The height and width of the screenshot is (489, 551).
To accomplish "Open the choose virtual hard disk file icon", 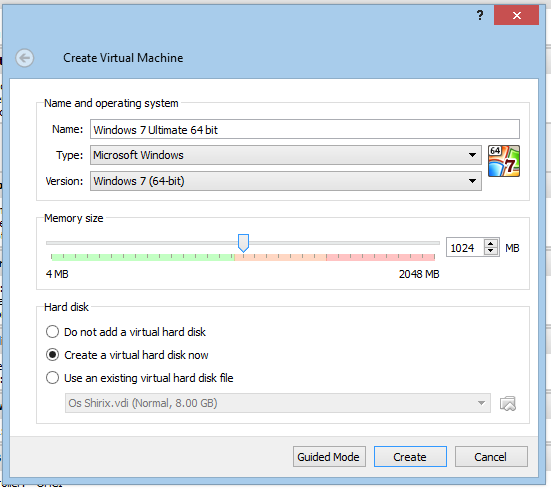I will tap(508, 403).
